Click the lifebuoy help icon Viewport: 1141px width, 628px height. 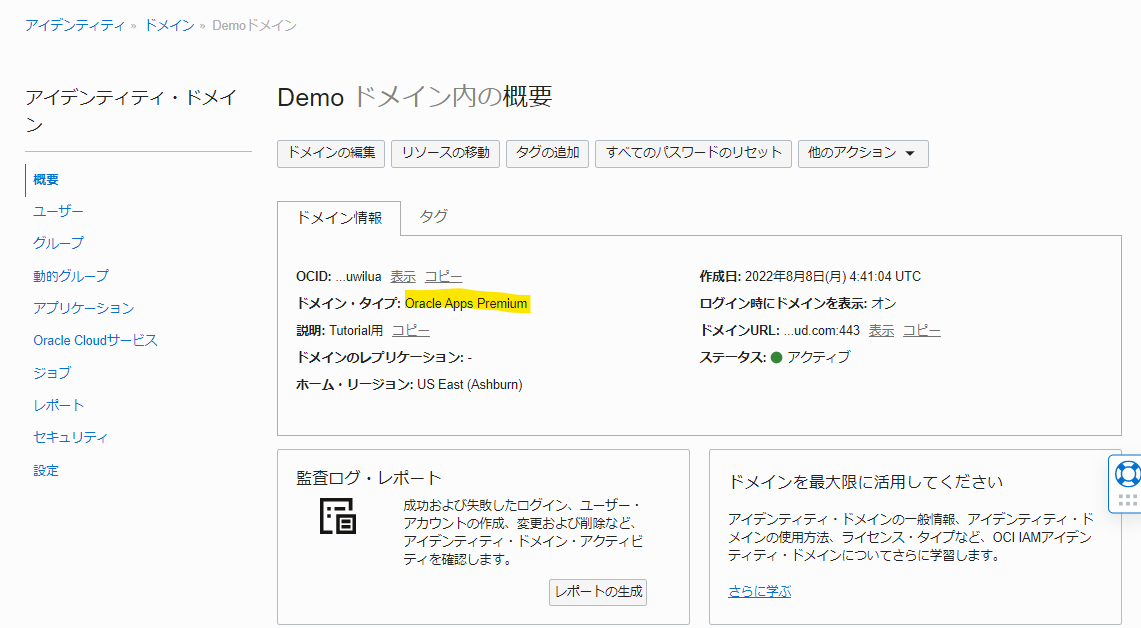pos(1128,473)
